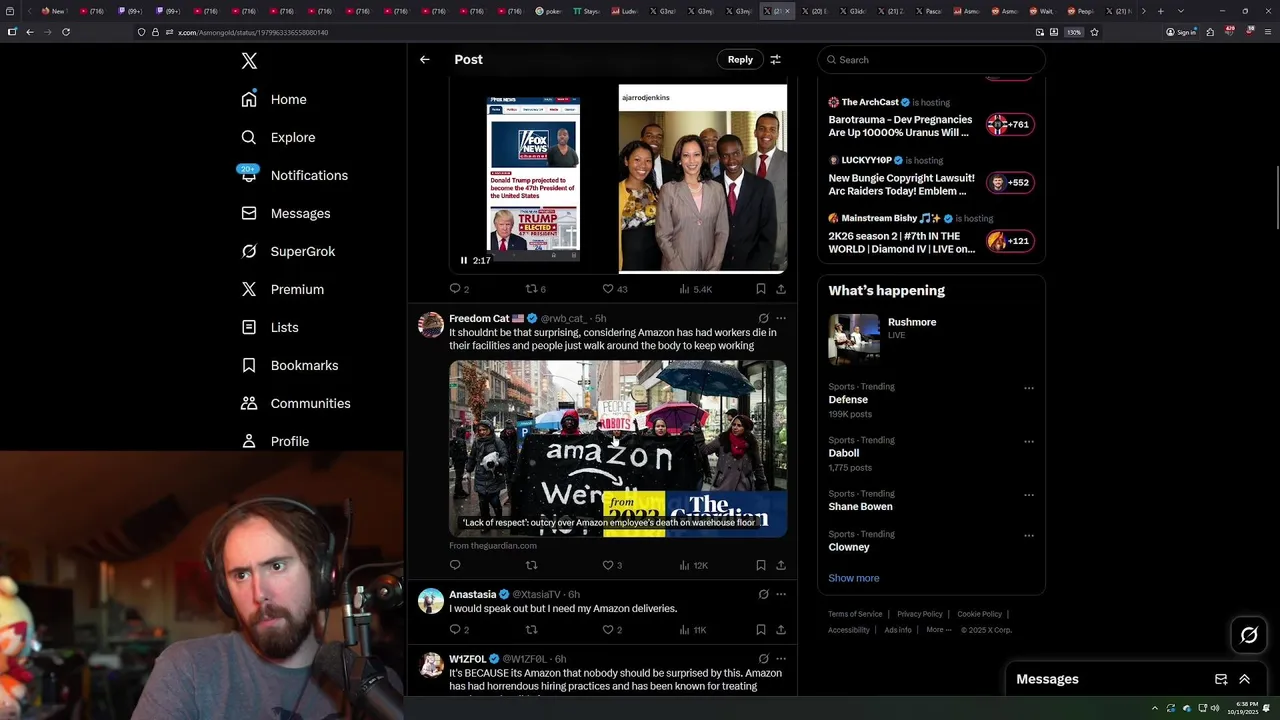Click the browser address bar URL
1280x720 pixels.
[253, 32]
